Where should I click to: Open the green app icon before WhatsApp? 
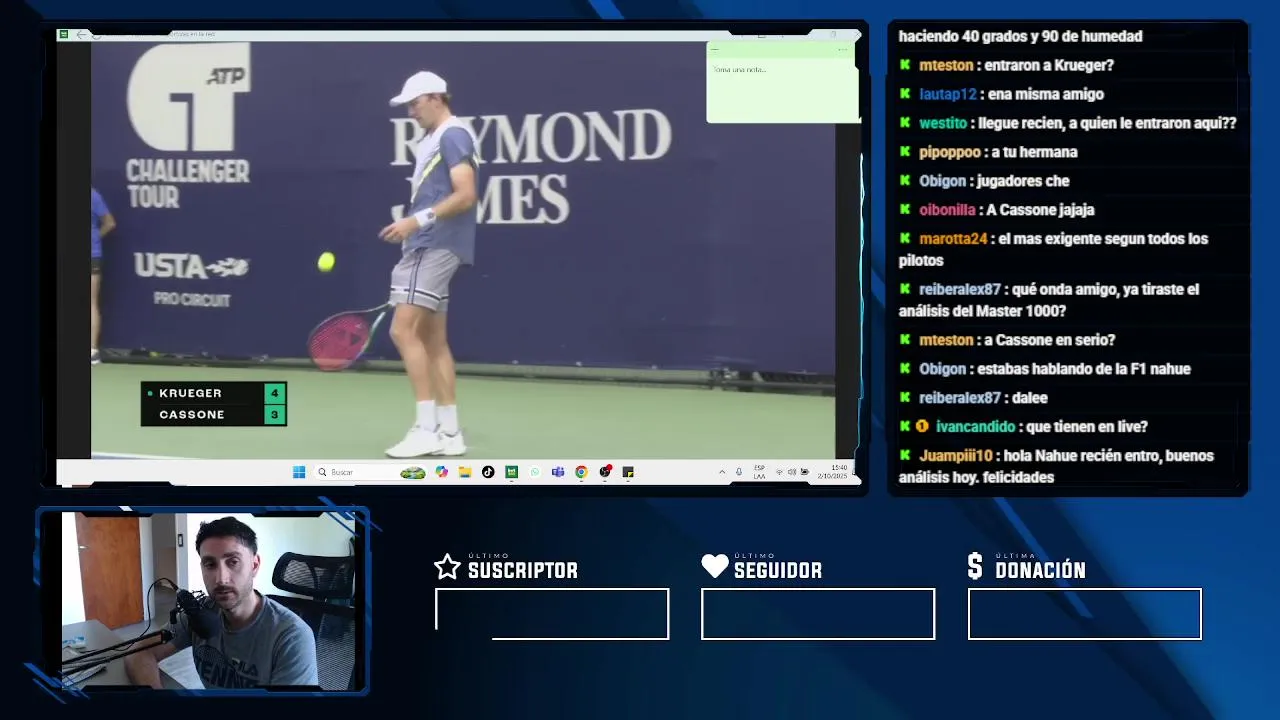coord(511,472)
